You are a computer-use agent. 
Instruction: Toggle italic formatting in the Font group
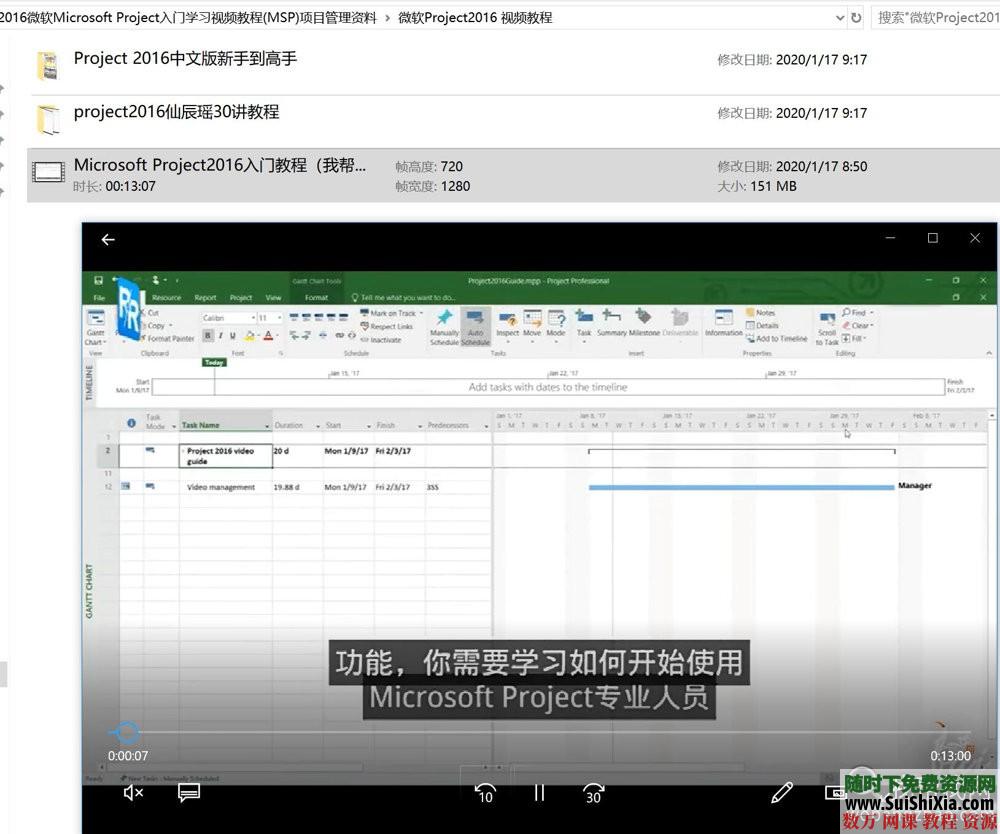pos(220,335)
